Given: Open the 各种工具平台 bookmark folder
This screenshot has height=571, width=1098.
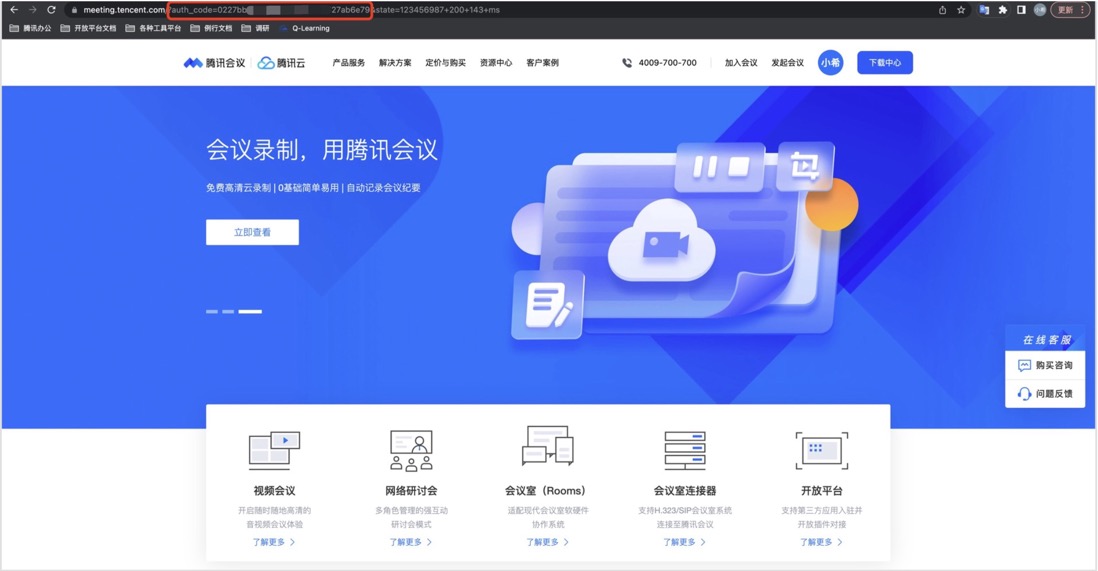Looking at the screenshot, I should pos(153,28).
